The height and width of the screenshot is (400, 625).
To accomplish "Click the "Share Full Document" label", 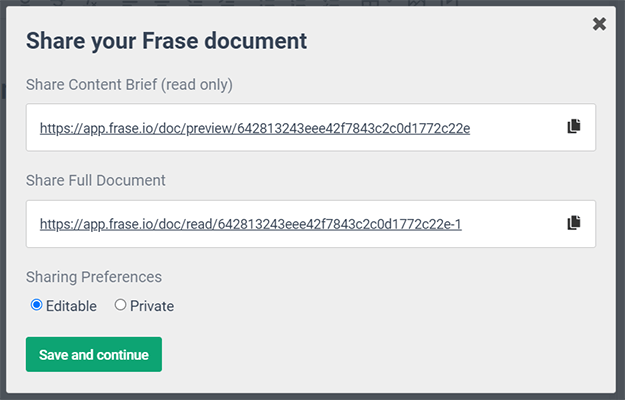I will 96,181.
